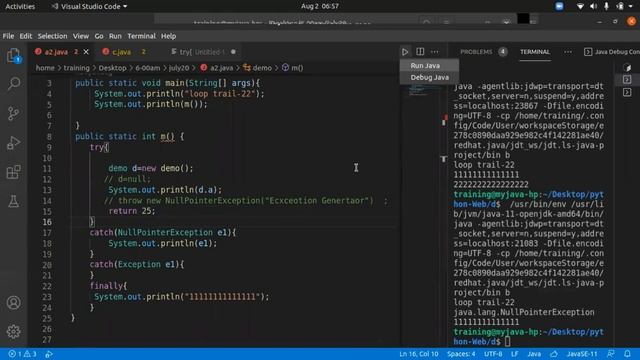640x360 pixels.
Task: Open the Terminal menu
Action: click(141, 36)
